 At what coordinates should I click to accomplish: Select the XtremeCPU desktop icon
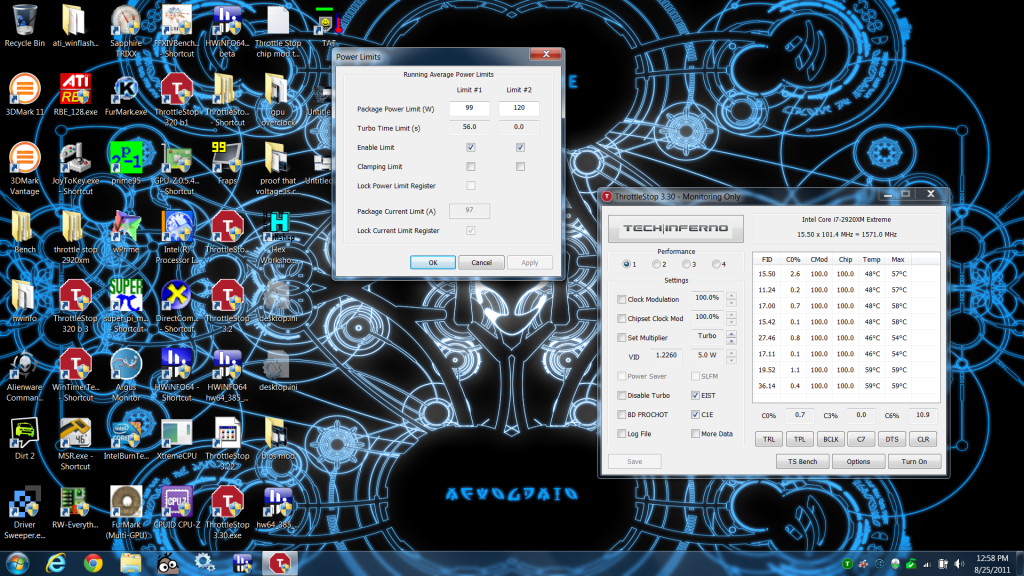[176, 438]
